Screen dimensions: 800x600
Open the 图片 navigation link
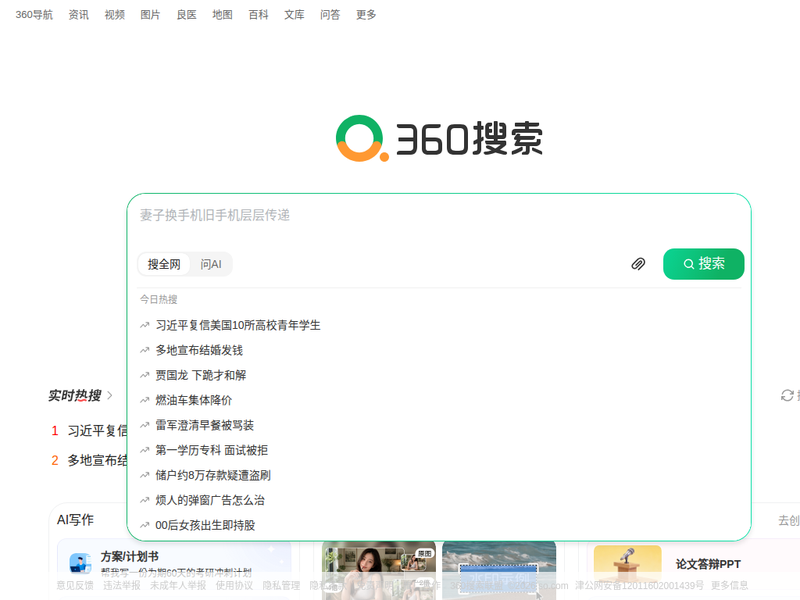pyautogui.click(x=150, y=15)
